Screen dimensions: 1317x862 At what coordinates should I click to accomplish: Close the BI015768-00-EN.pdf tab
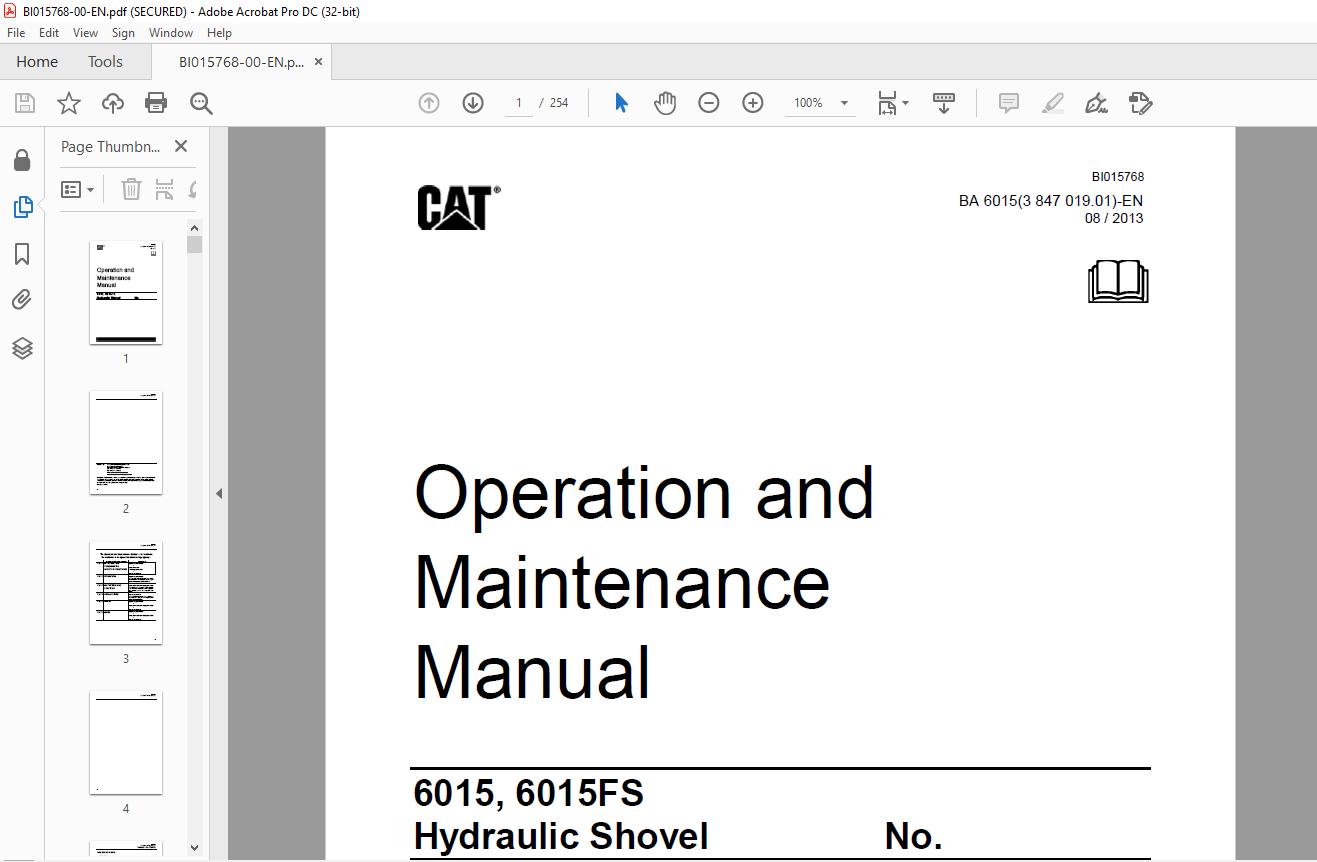click(x=318, y=62)
